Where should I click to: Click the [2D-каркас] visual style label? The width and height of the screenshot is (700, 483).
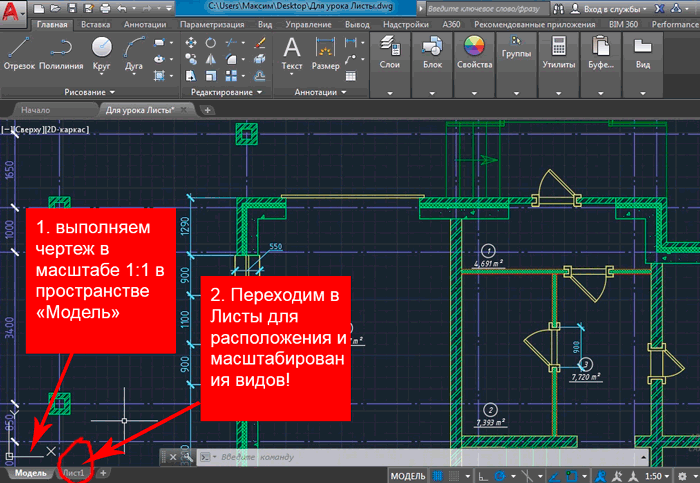coord(67,130)
